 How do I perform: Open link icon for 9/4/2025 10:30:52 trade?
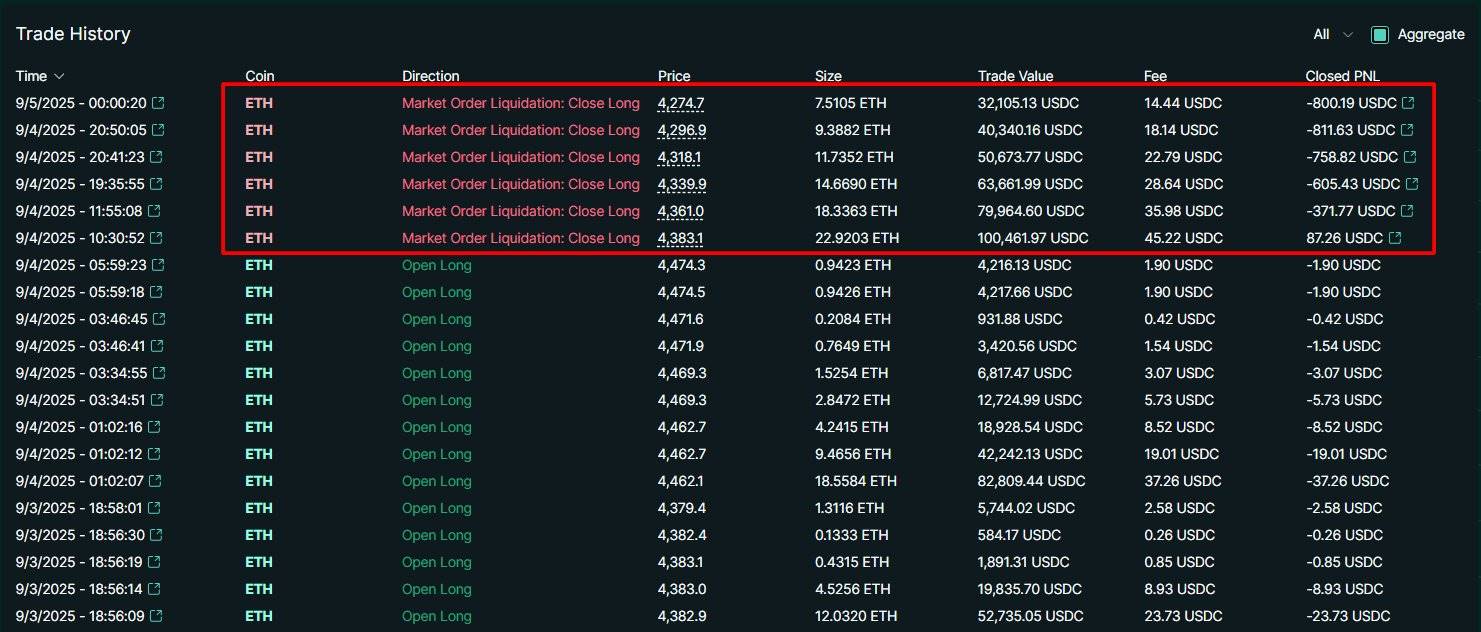[x=157, y=238]
